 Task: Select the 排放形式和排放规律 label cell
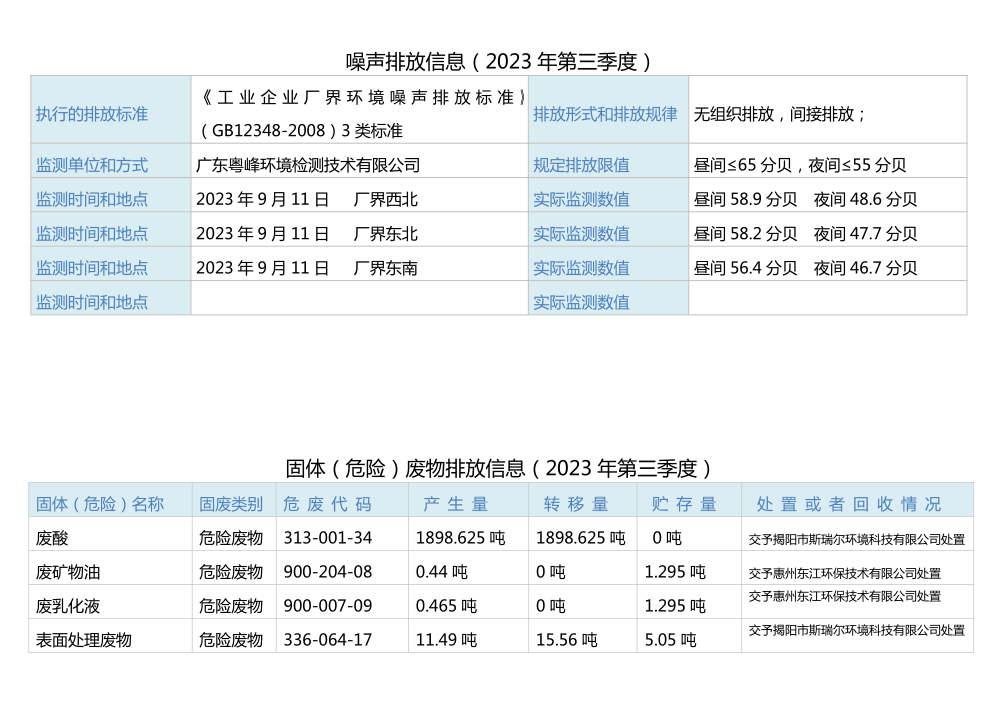(x=608, y=110)
